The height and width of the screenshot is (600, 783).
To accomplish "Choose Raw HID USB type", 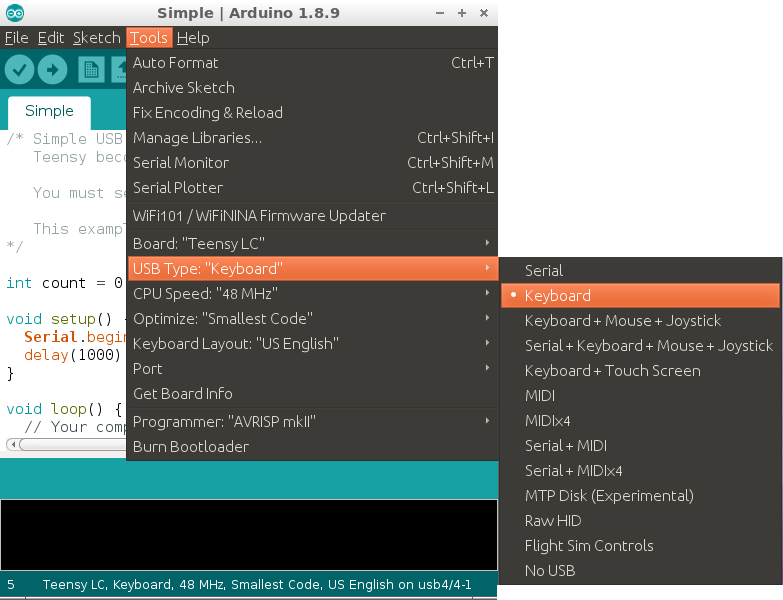I will (640, 521).
